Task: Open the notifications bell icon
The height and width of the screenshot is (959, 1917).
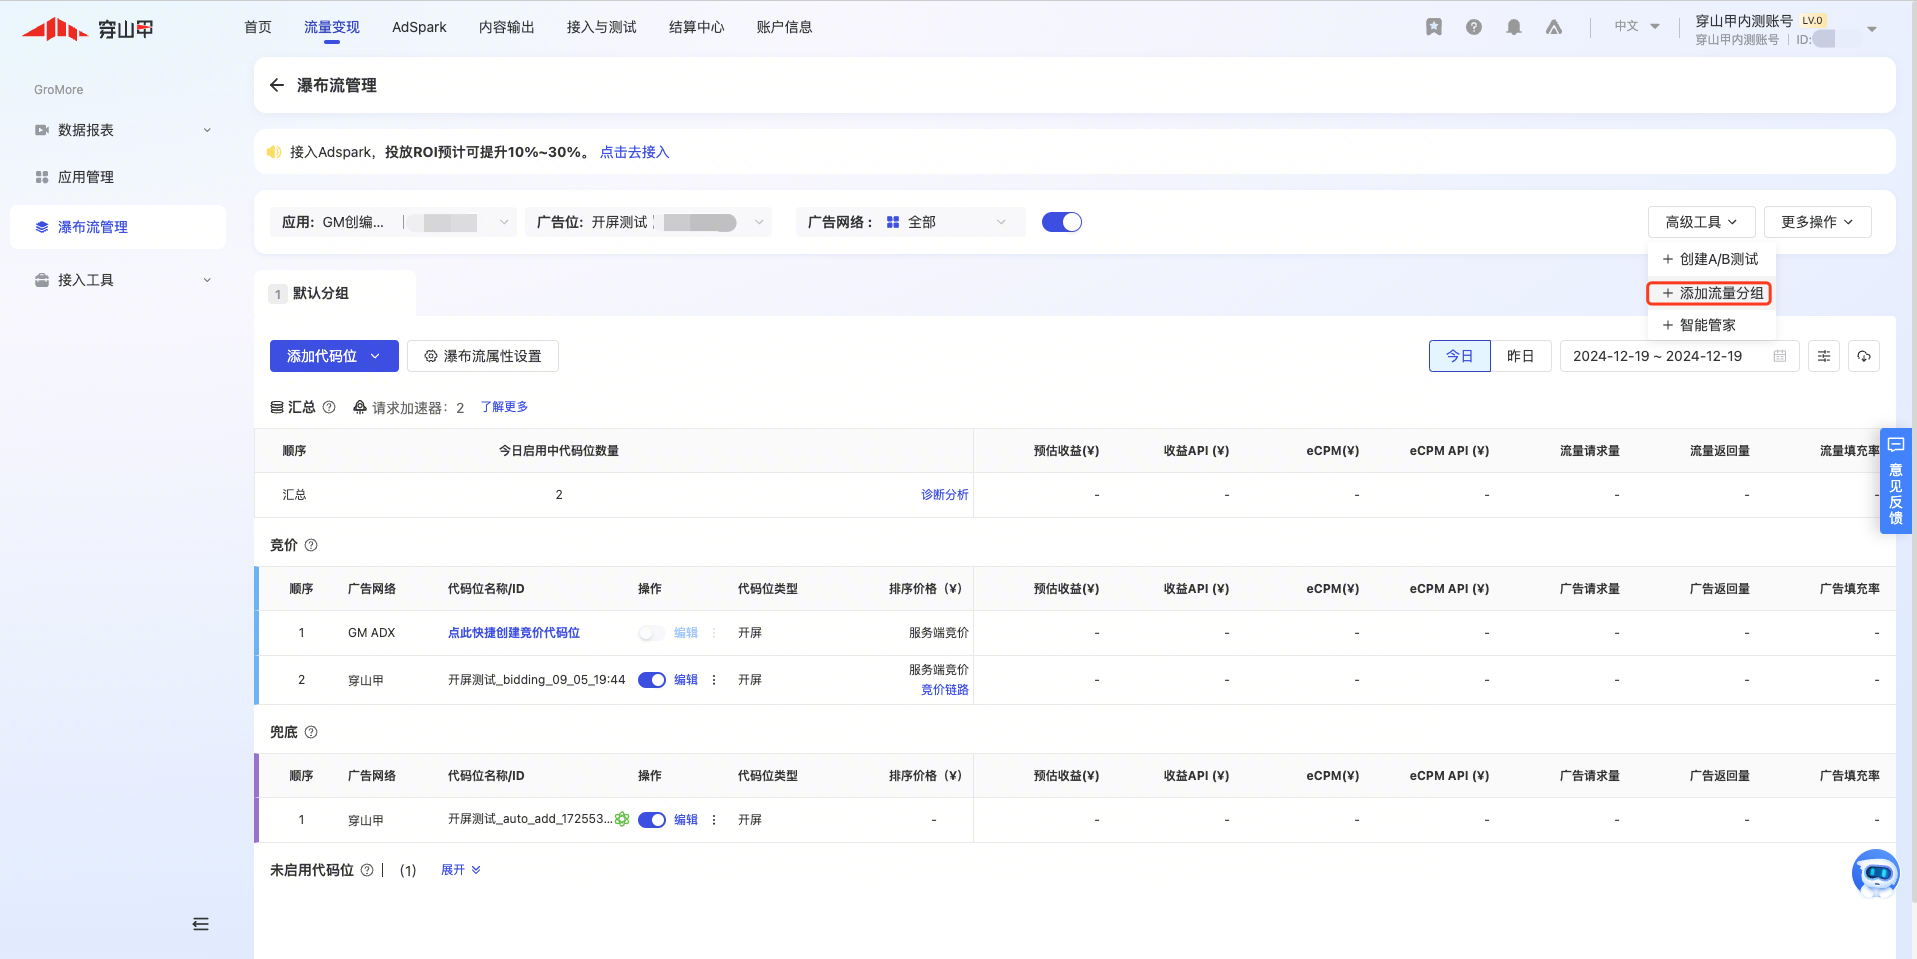Action: [1513, 27]
